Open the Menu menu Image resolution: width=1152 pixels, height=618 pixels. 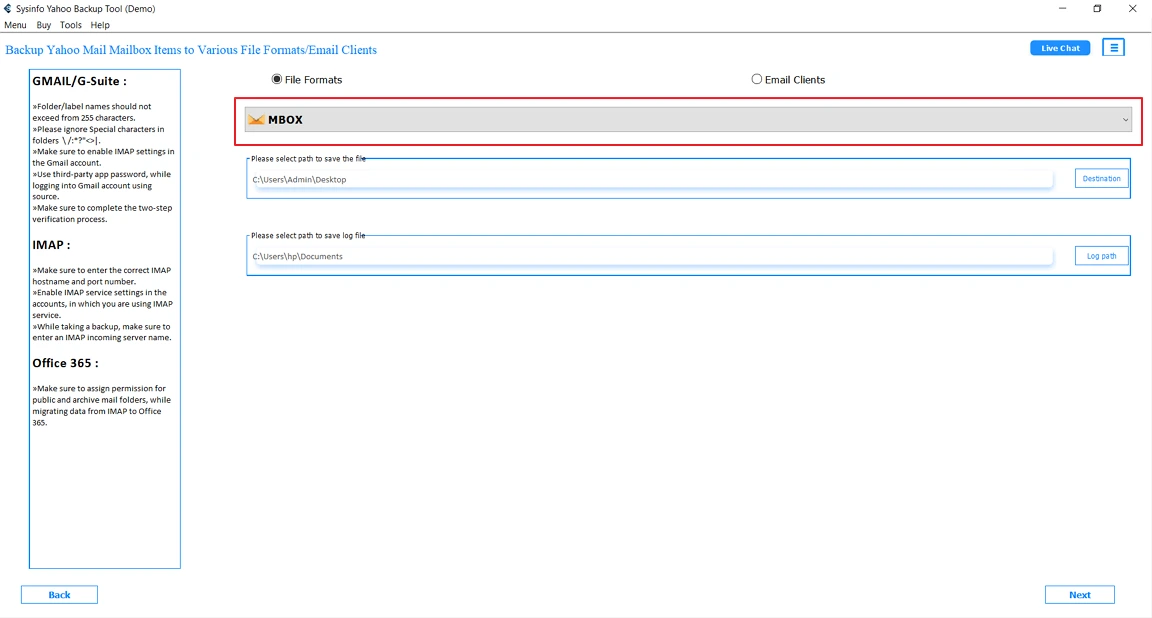pyautogui.click(x=15, y=25)
